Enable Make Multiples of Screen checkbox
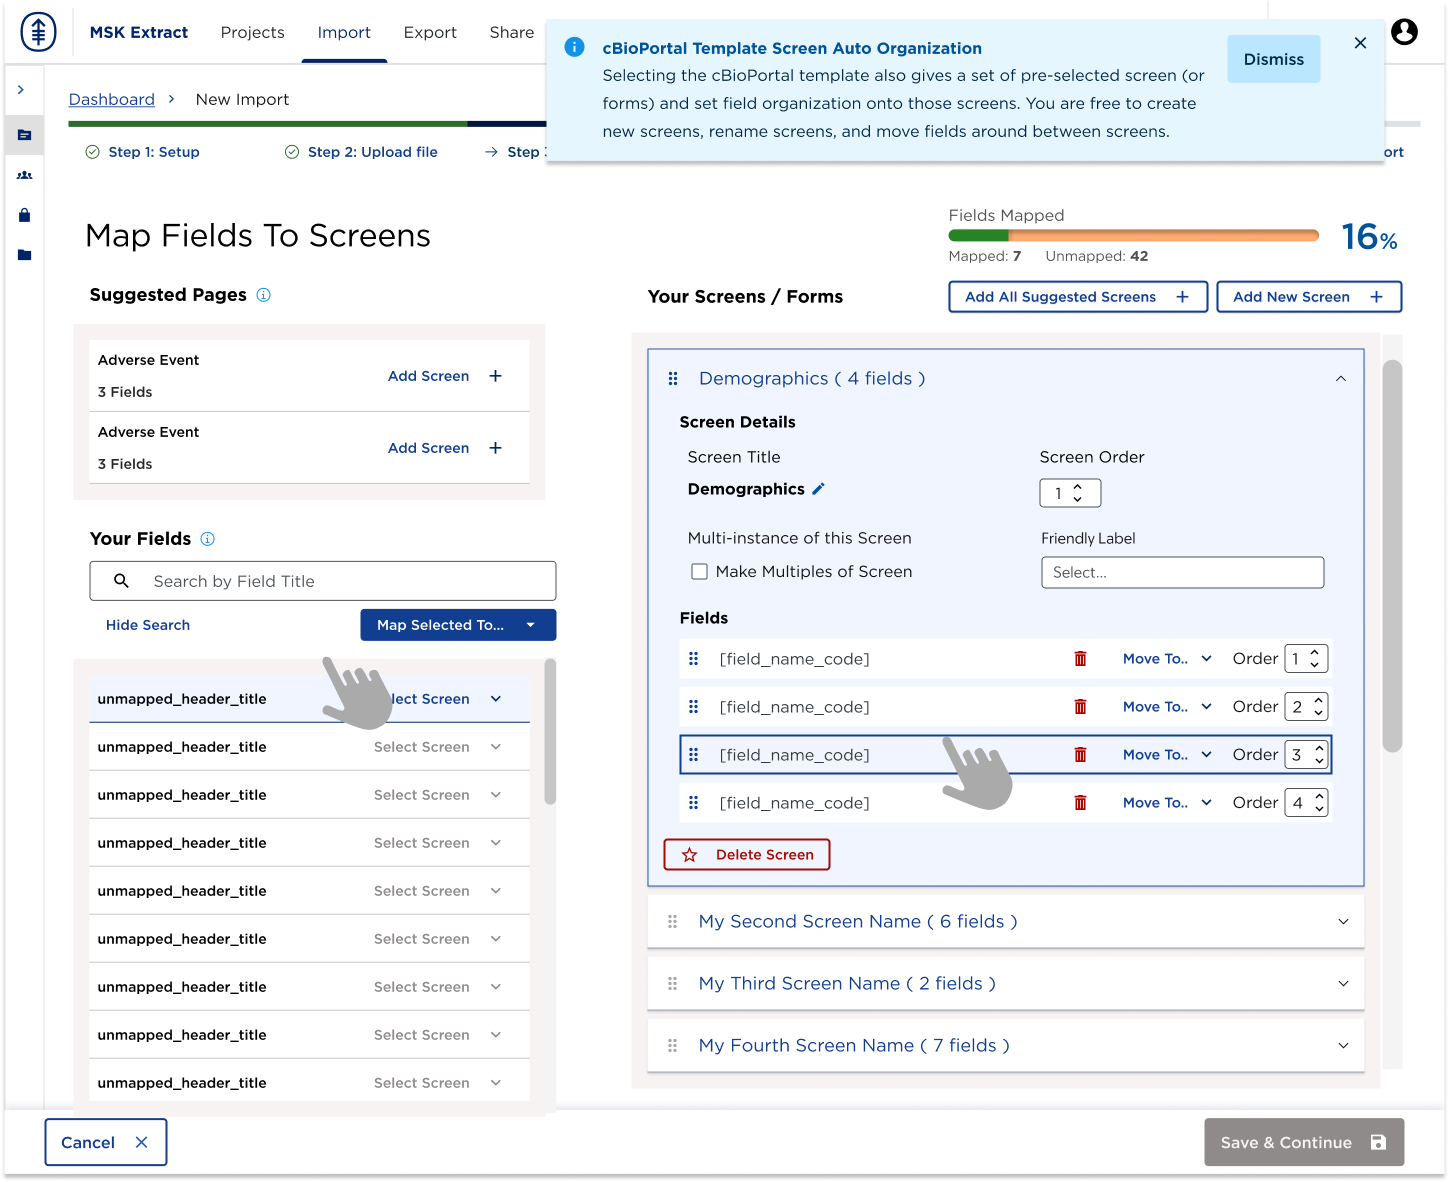This screenshot has height=1182, width=1449. [x=700, y=572]
